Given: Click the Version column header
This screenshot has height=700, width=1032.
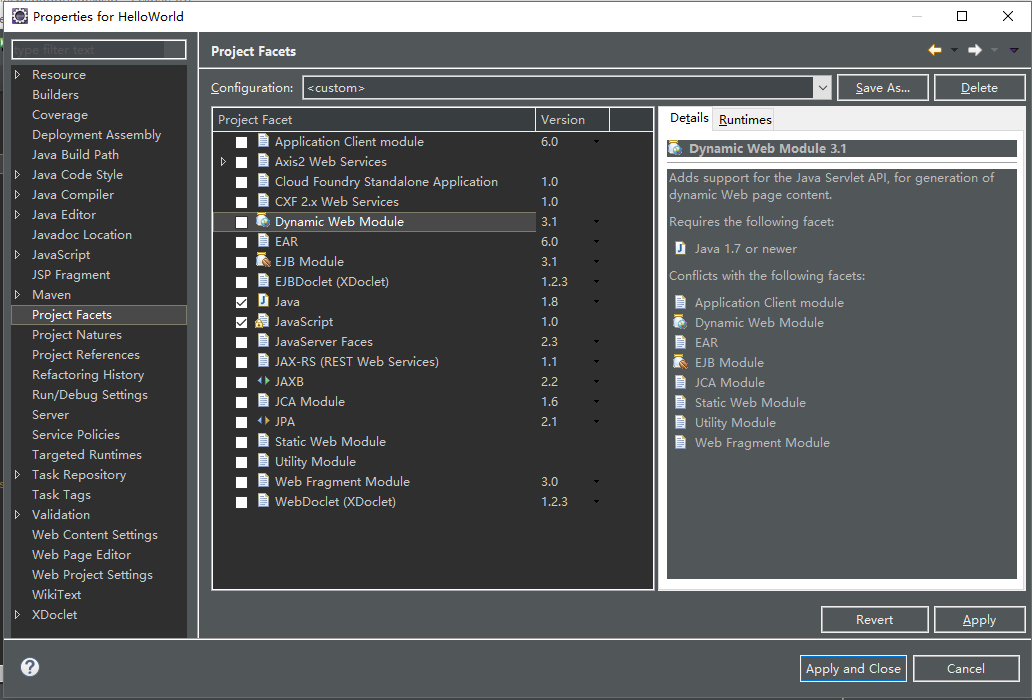Looking at the screenshot, I should point(573,119).
